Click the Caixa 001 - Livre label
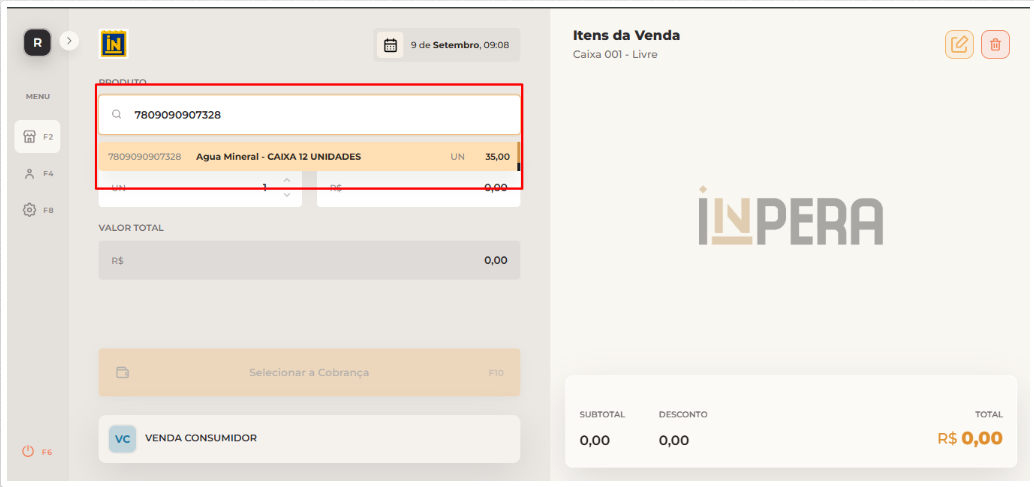 (615, 54)
